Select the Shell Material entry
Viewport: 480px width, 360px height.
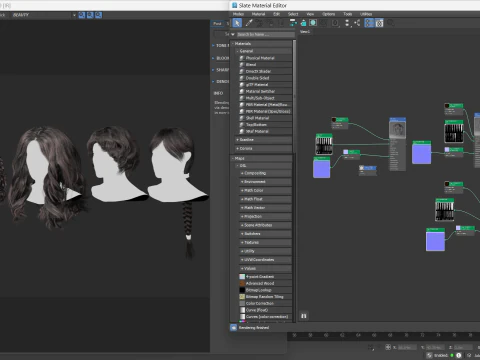pos(265,118)
